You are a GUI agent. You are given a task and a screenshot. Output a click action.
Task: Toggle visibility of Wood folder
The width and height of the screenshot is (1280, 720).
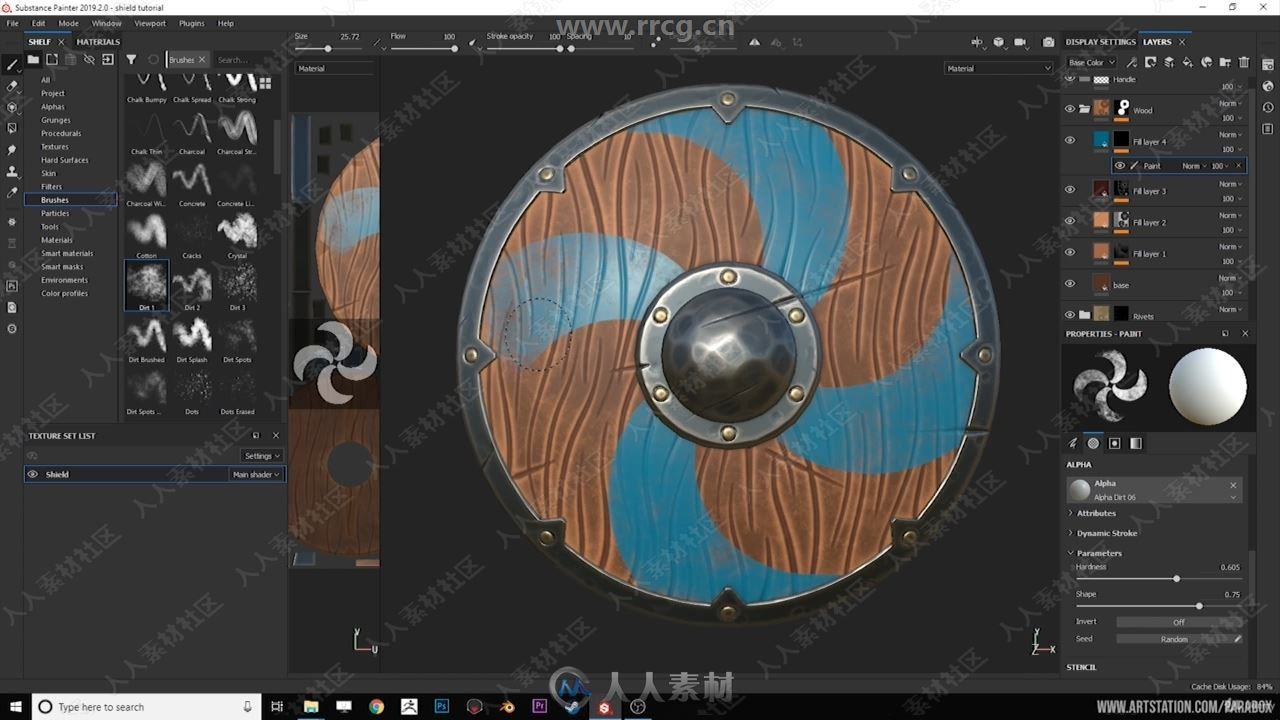click(1069, 109)
